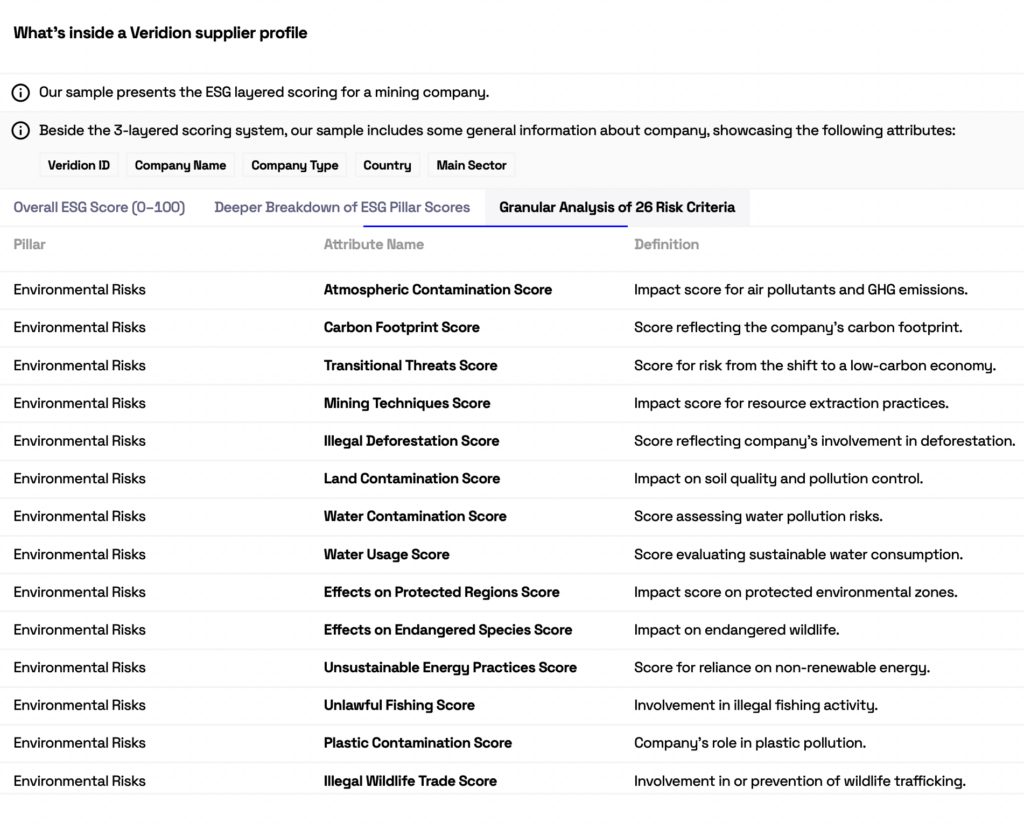Click the Definition column header
The image size is (1024, 830).
pyautogui.click(x=666, y=244)
